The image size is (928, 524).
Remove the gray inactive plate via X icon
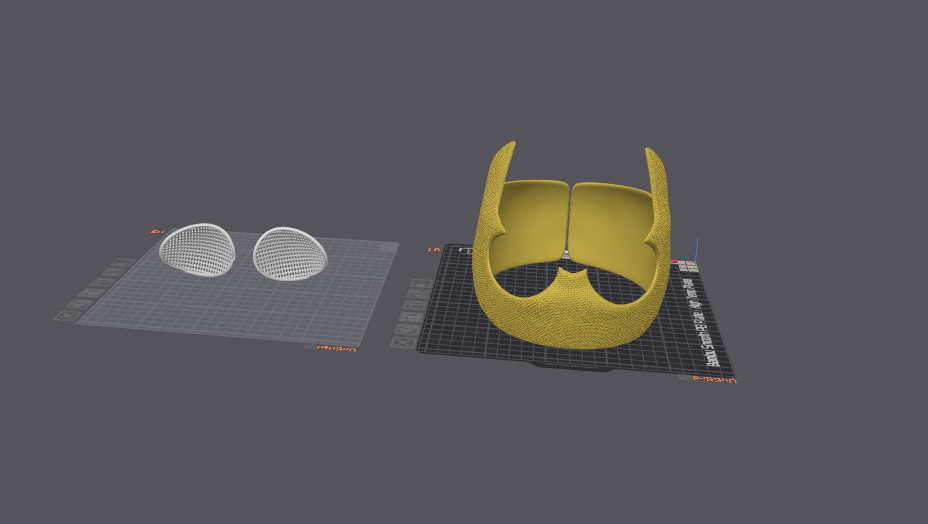pos(67,316)
